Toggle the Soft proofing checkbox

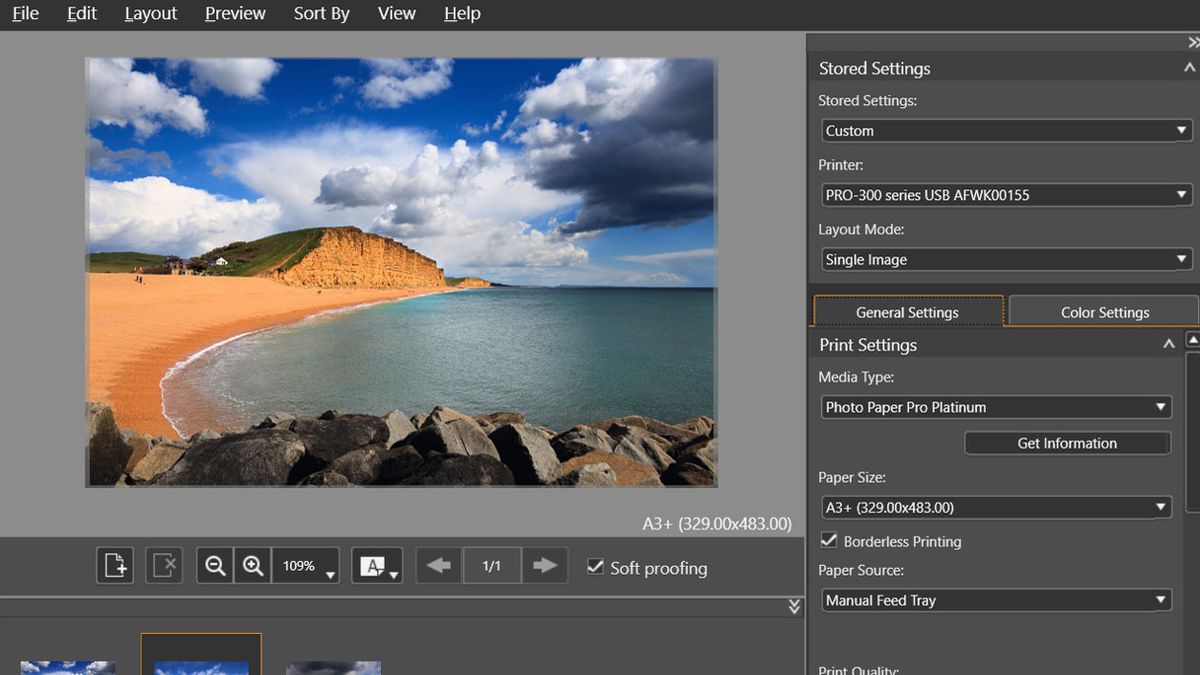[x=595, y=567]
